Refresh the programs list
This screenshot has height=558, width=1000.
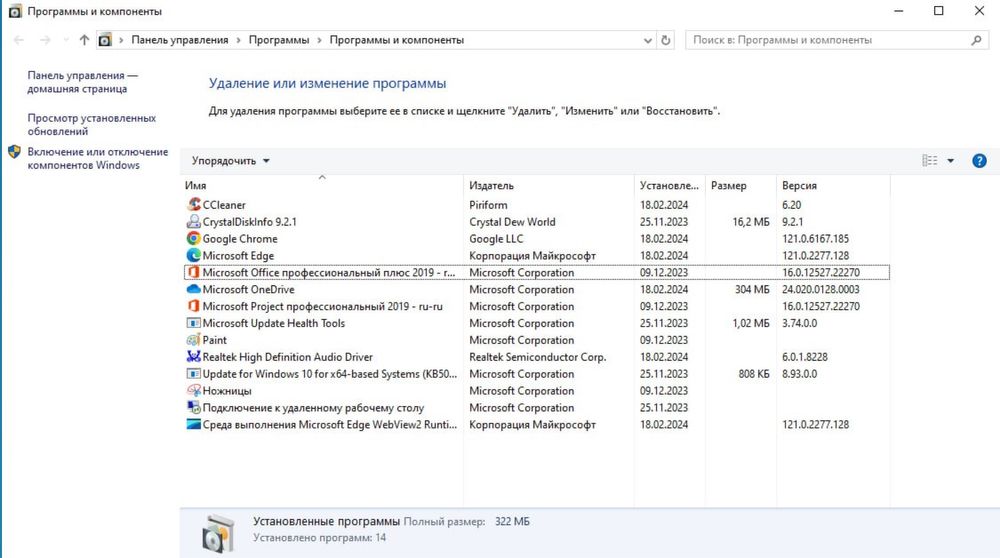[x=665, y=40]
